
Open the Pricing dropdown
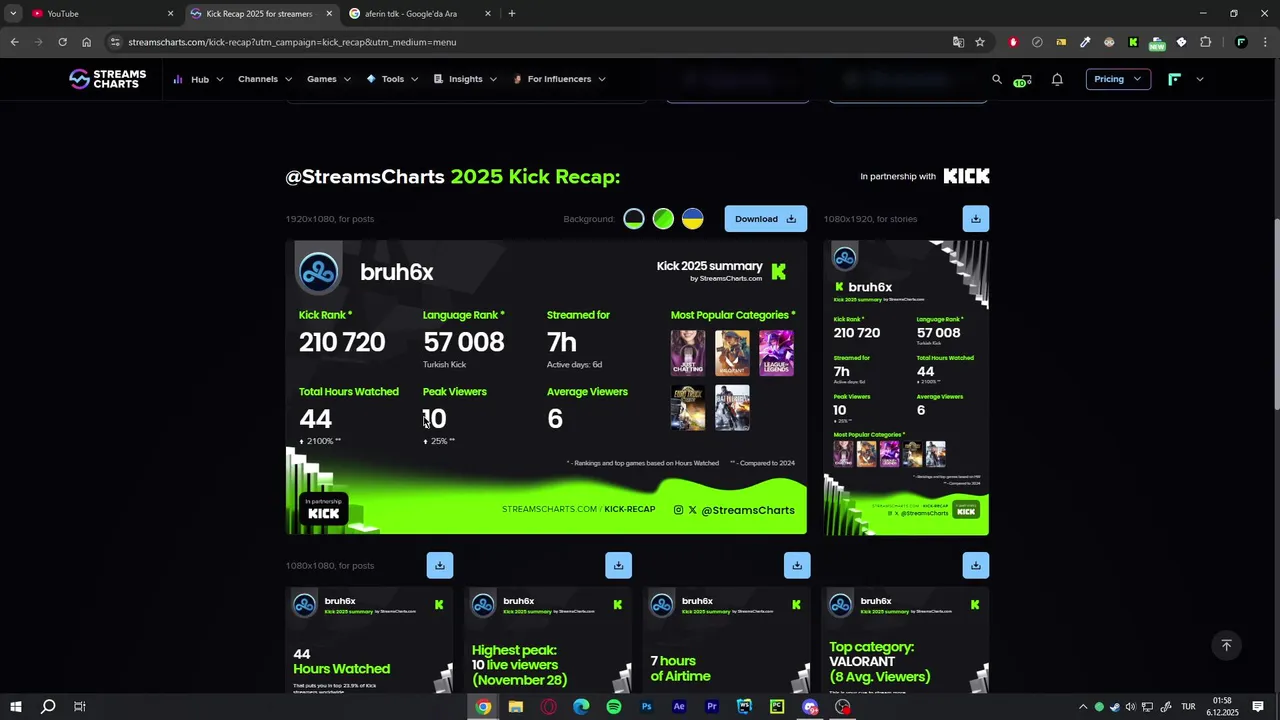click(x=1117, y=79)
